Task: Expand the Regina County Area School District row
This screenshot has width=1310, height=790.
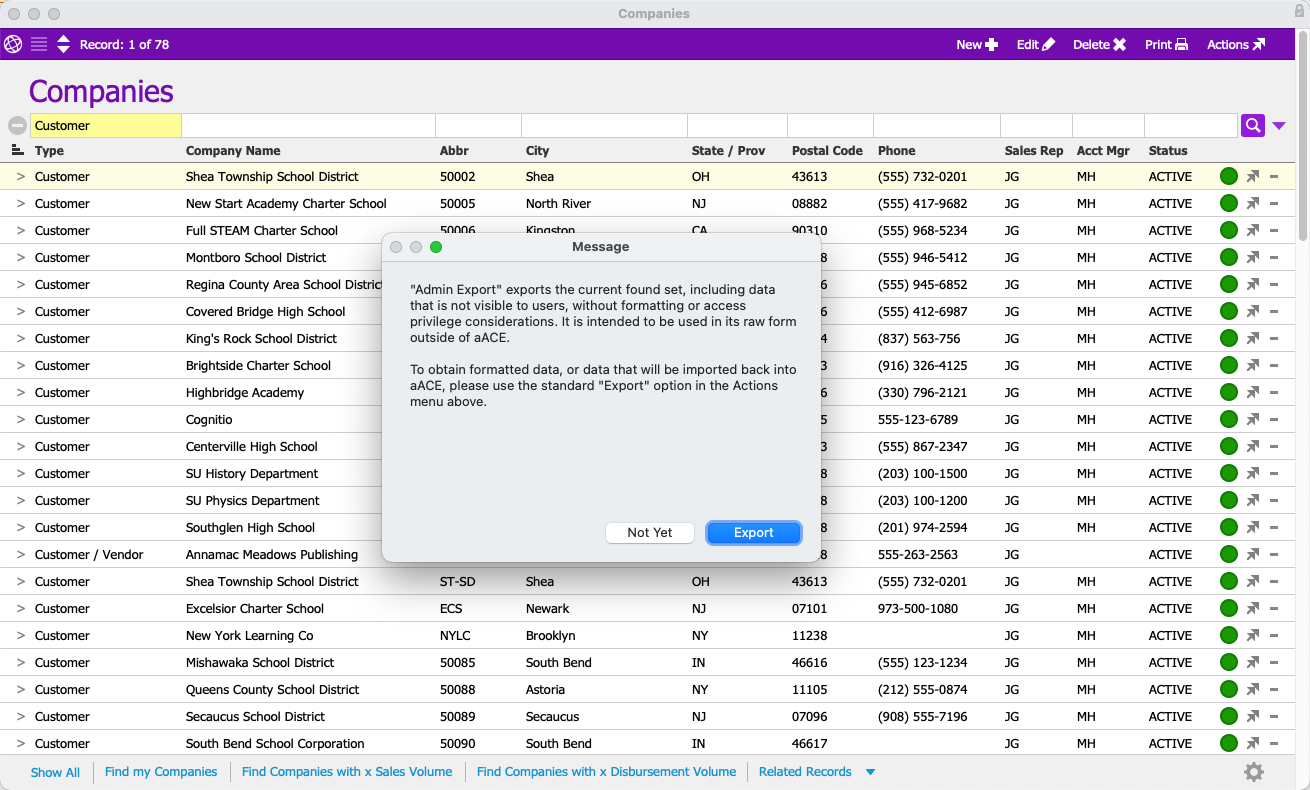Action: (x=20, y=284)
